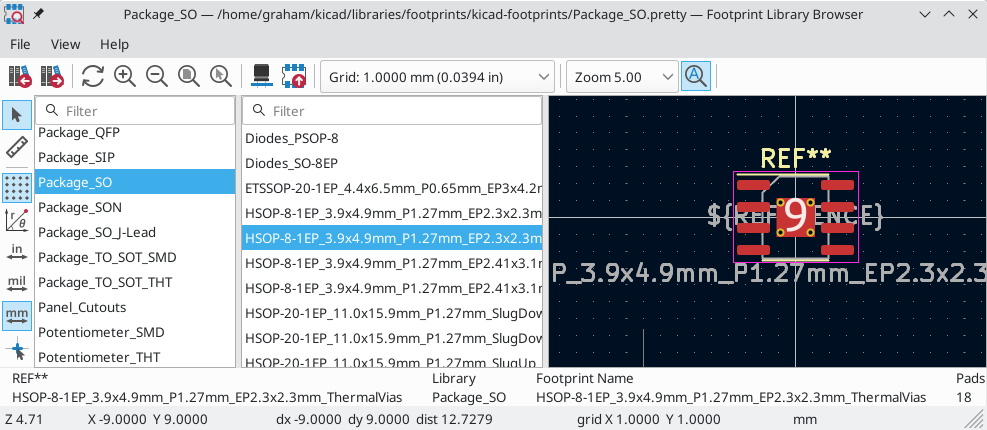Choose the Diodes_SO-8EP footprint
Viewport: 987px width, 430px height.
click(x=392, y=163)
